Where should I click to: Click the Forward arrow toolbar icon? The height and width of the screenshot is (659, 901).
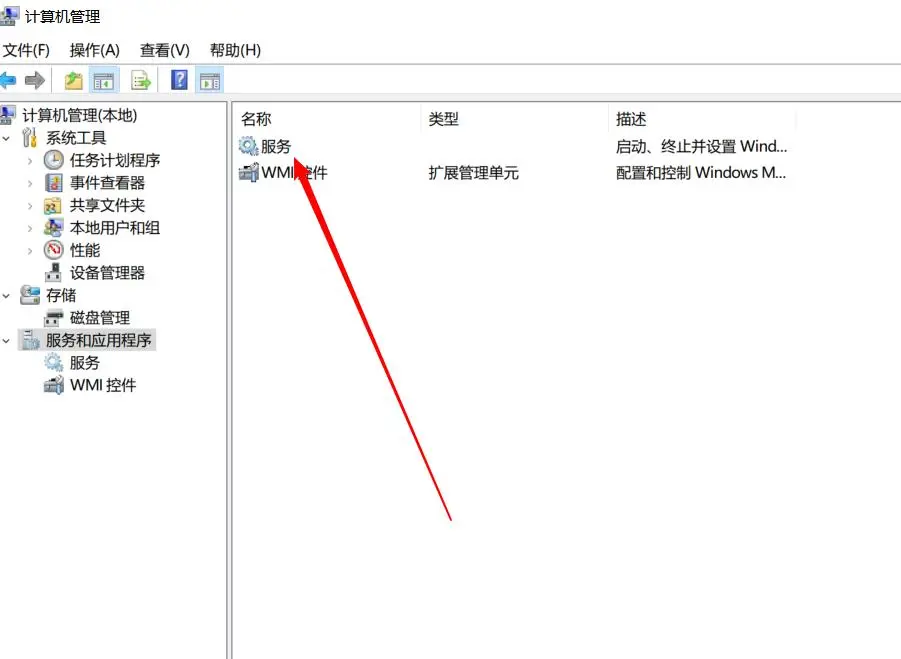click(35, 80)
